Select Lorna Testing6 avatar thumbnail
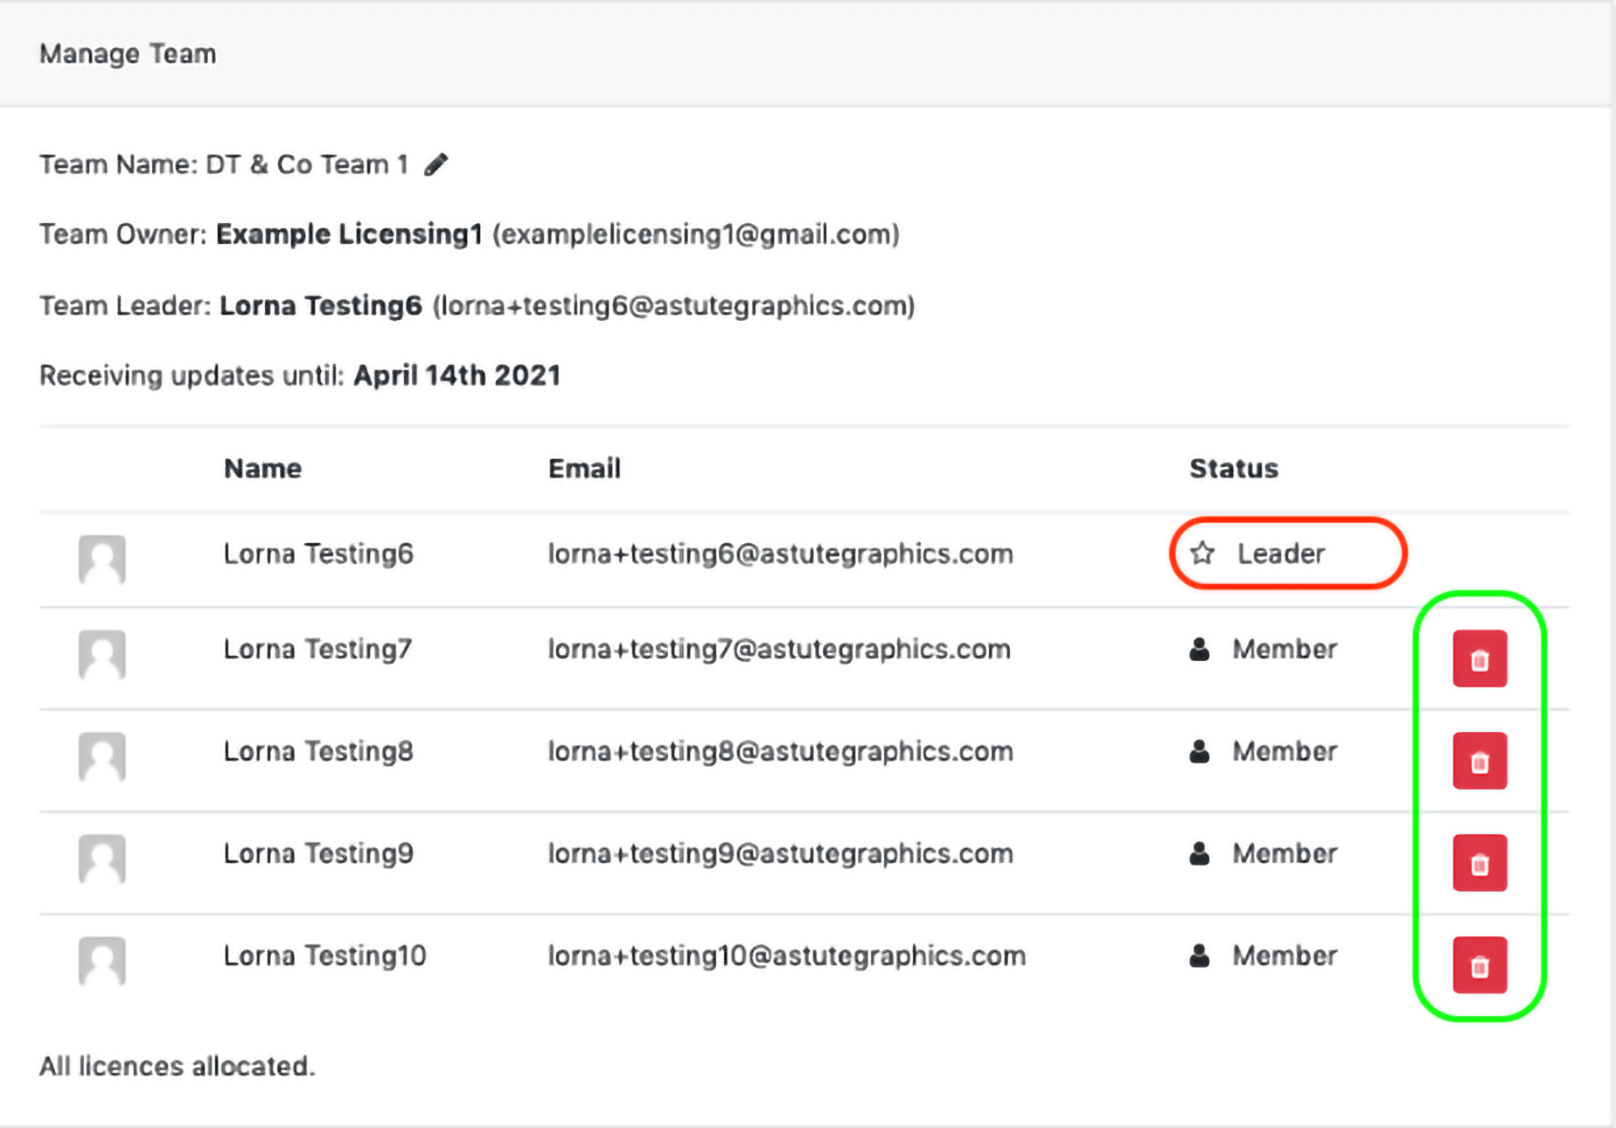Viewport: 1616px width, 1128px height. coord(102,558)
